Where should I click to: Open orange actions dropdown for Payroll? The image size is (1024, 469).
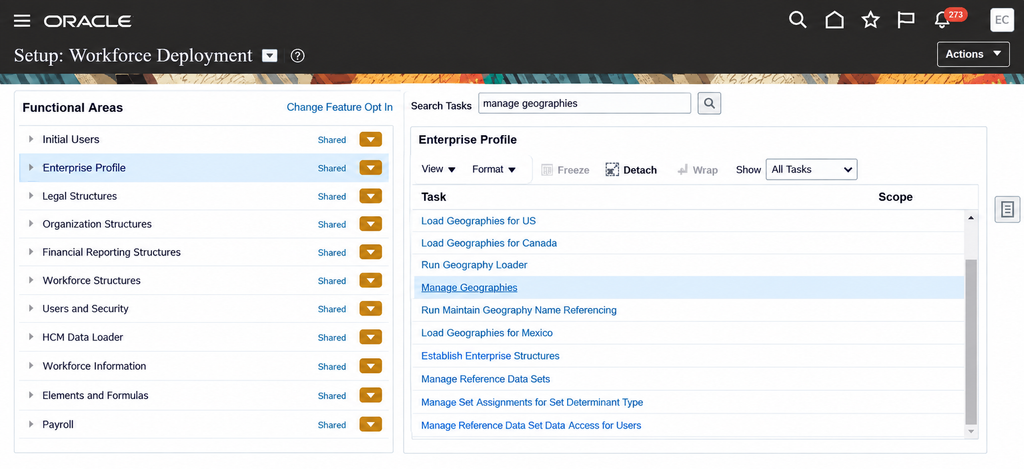pos(370,424)
